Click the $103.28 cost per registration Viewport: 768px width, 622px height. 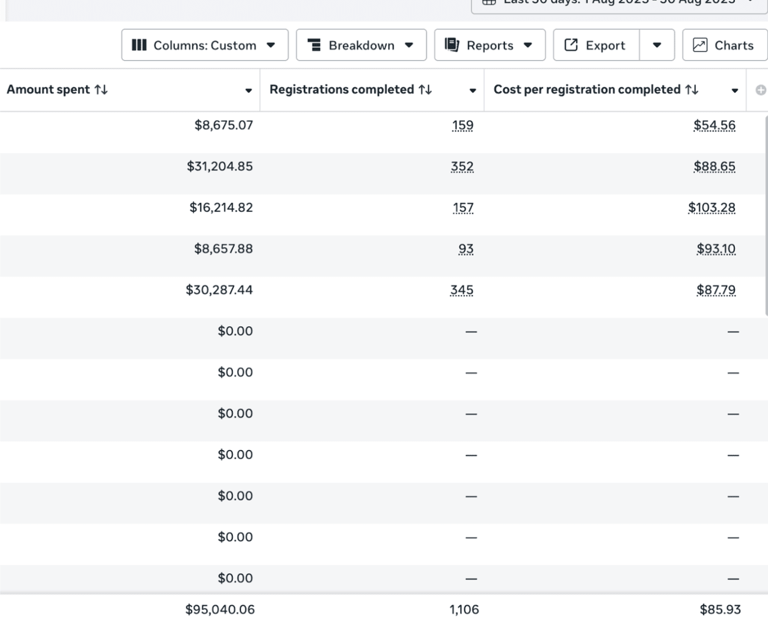pos(711,208)
